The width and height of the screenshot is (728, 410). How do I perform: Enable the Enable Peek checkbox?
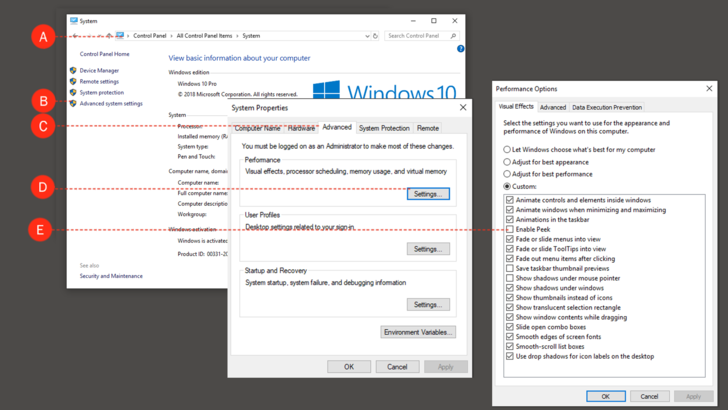point(510,229)
